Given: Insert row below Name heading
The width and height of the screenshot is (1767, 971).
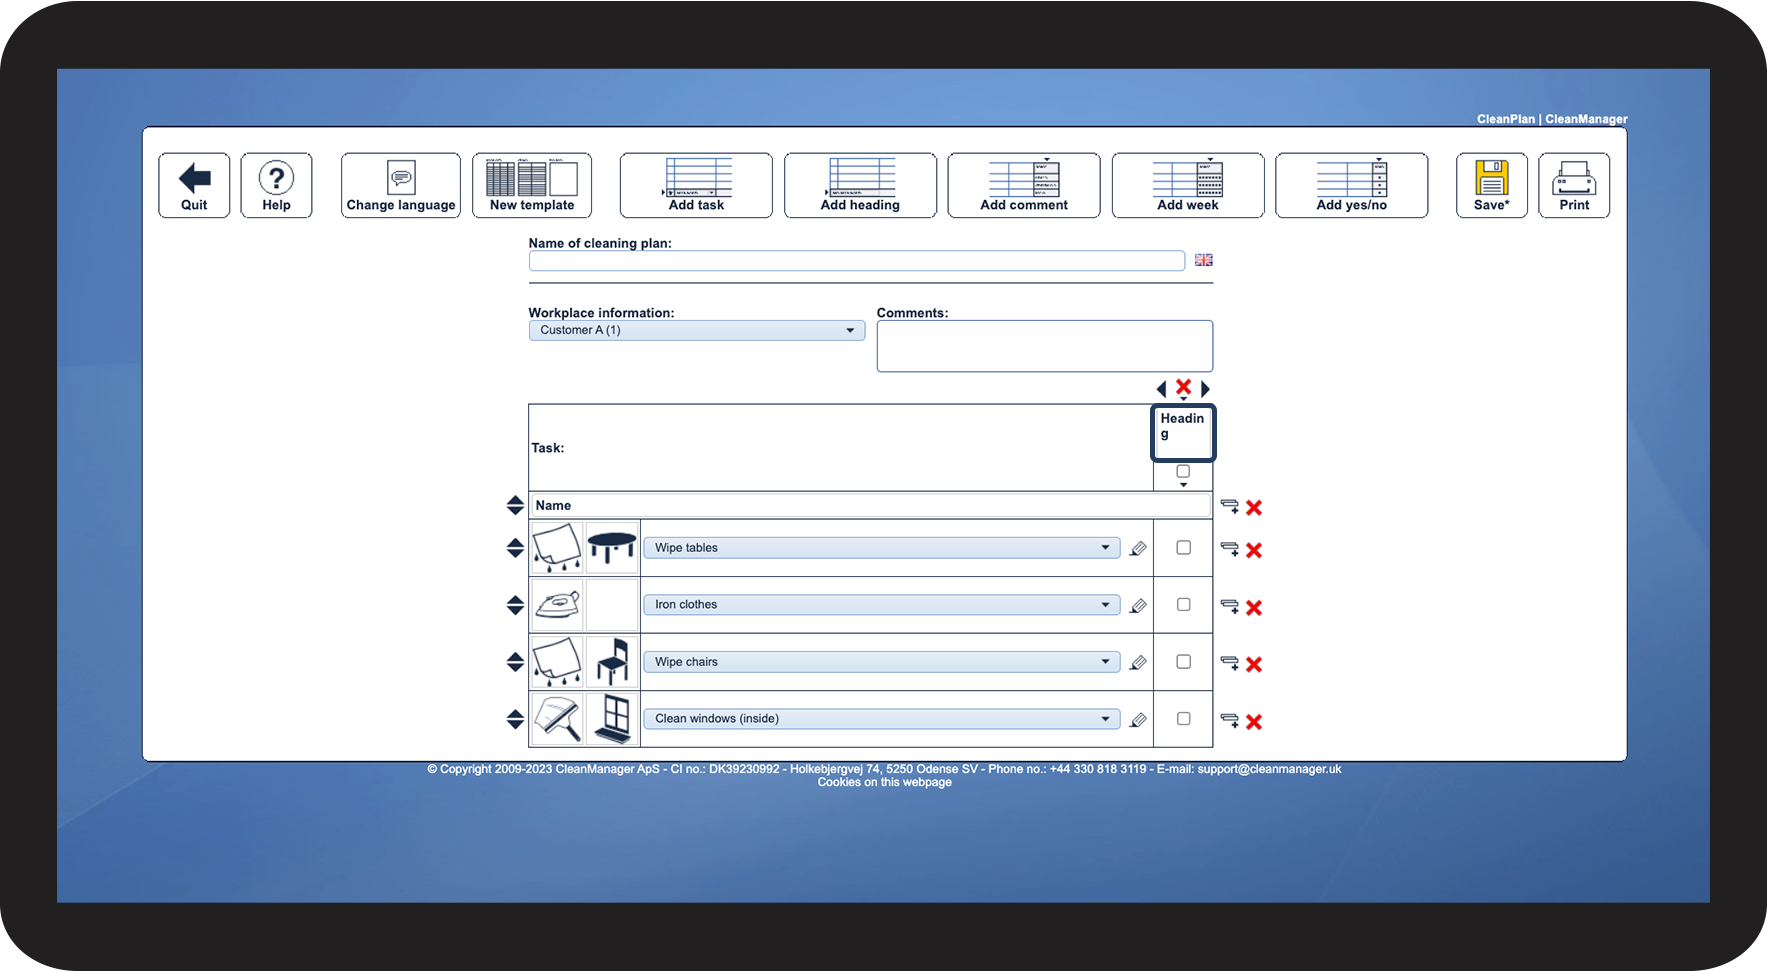Looking at the screenshot, I should click(x=1230, y=506).
